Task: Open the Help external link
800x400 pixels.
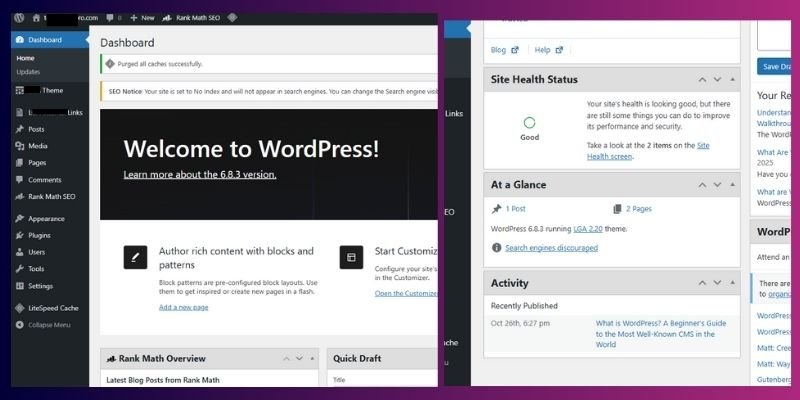Action: pyautogui.click(x=548, y=50)
